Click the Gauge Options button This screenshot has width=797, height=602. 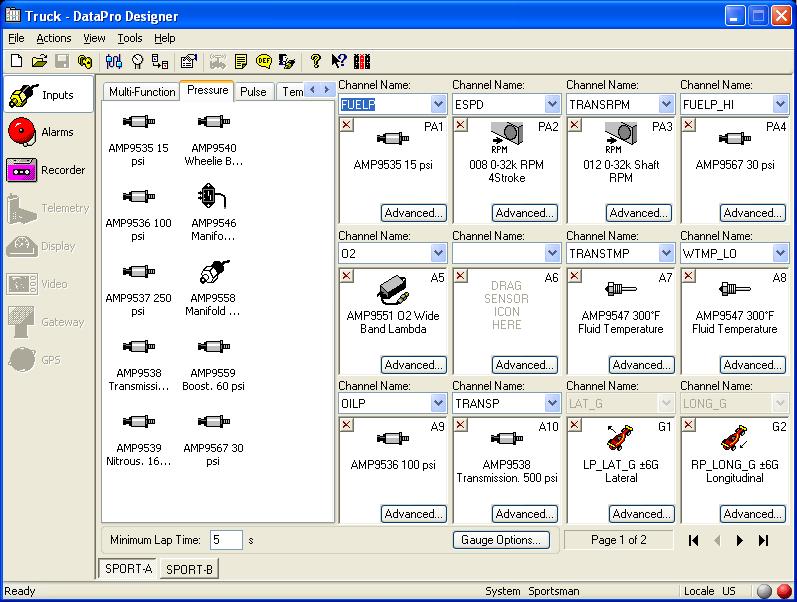point(501,540)
